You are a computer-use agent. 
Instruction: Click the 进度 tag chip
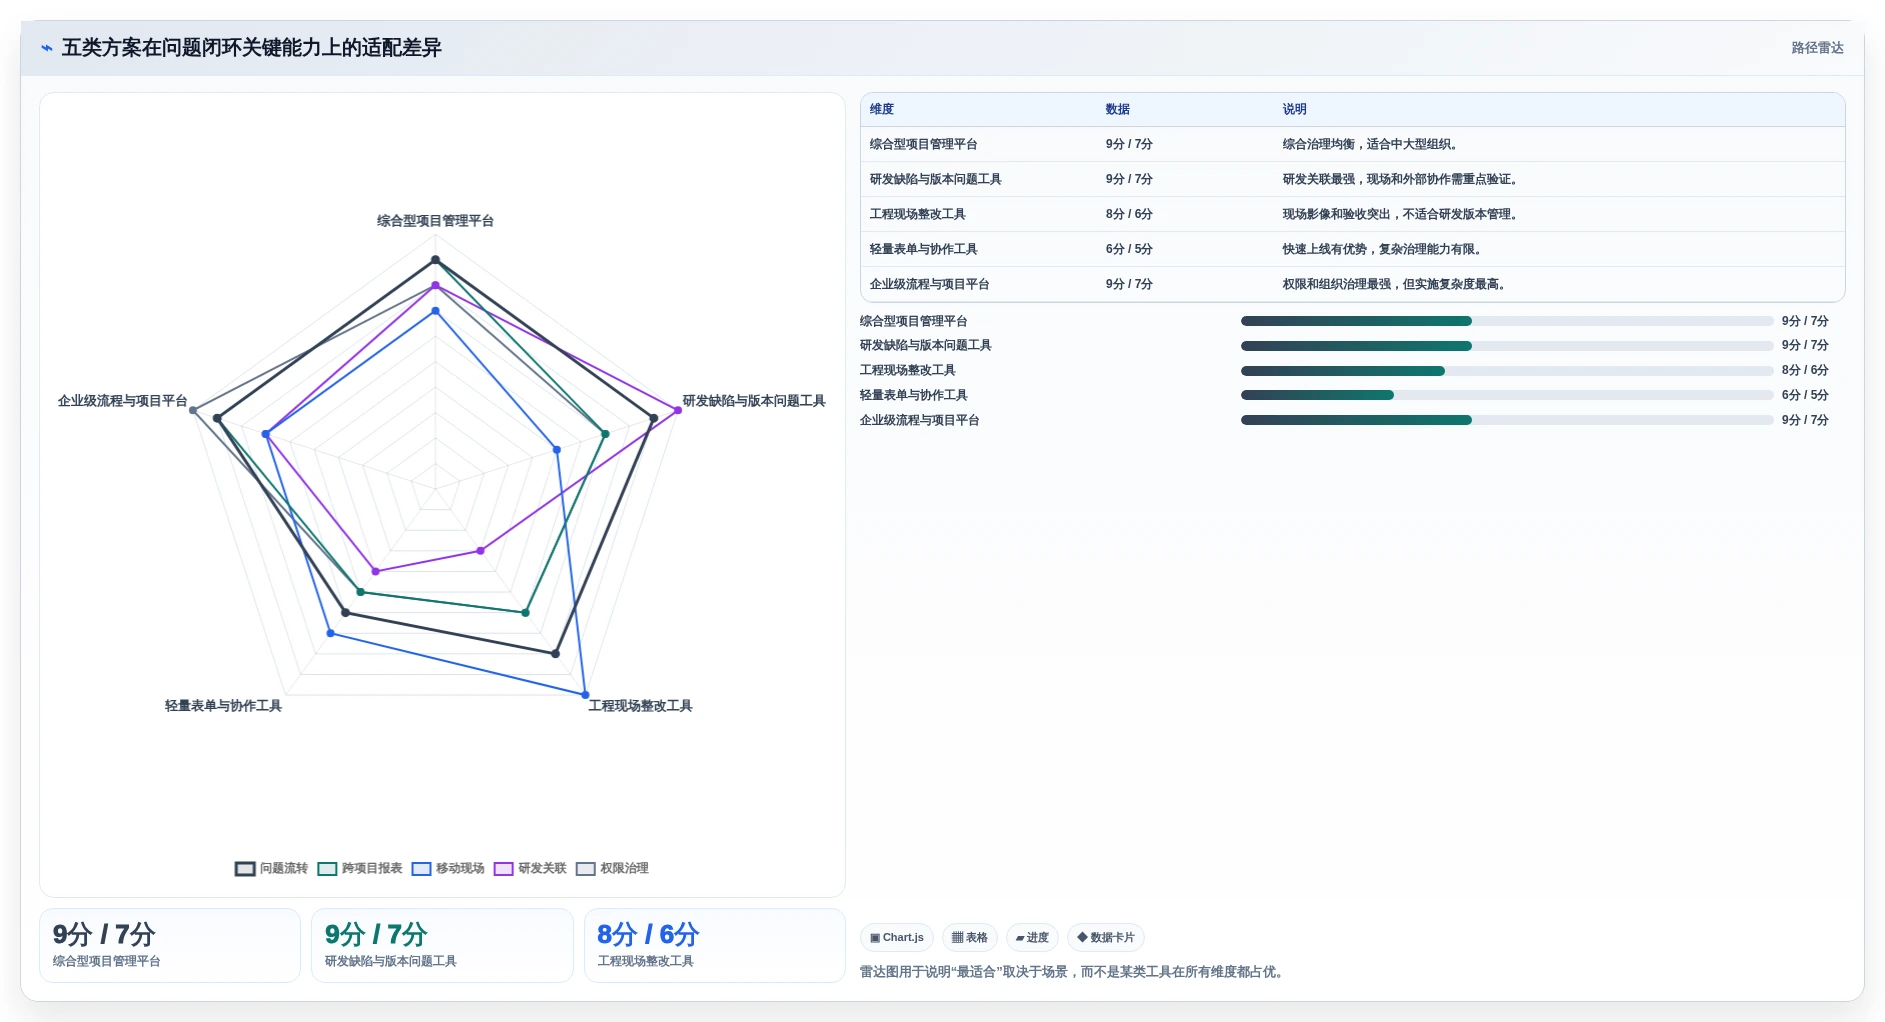point(1032,937)
